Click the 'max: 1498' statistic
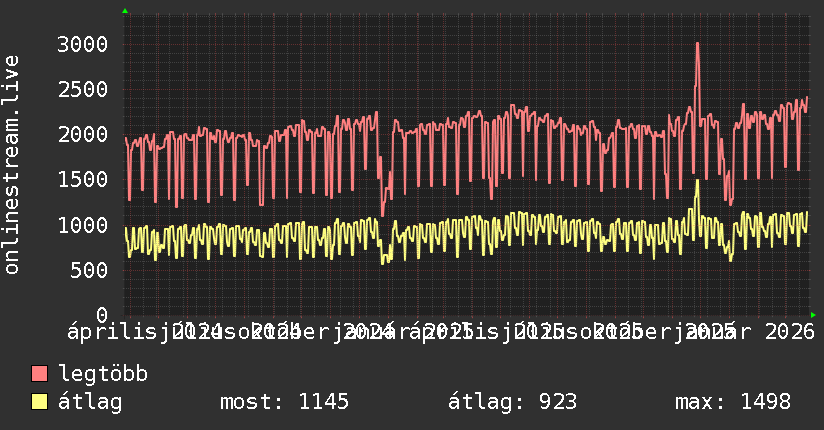The width and height of the screenshot is (824, 430). (733, 402)
